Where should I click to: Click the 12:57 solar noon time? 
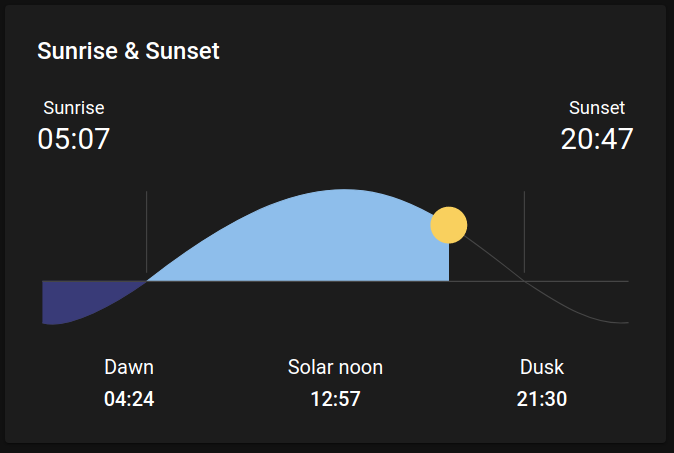(335, 399)
